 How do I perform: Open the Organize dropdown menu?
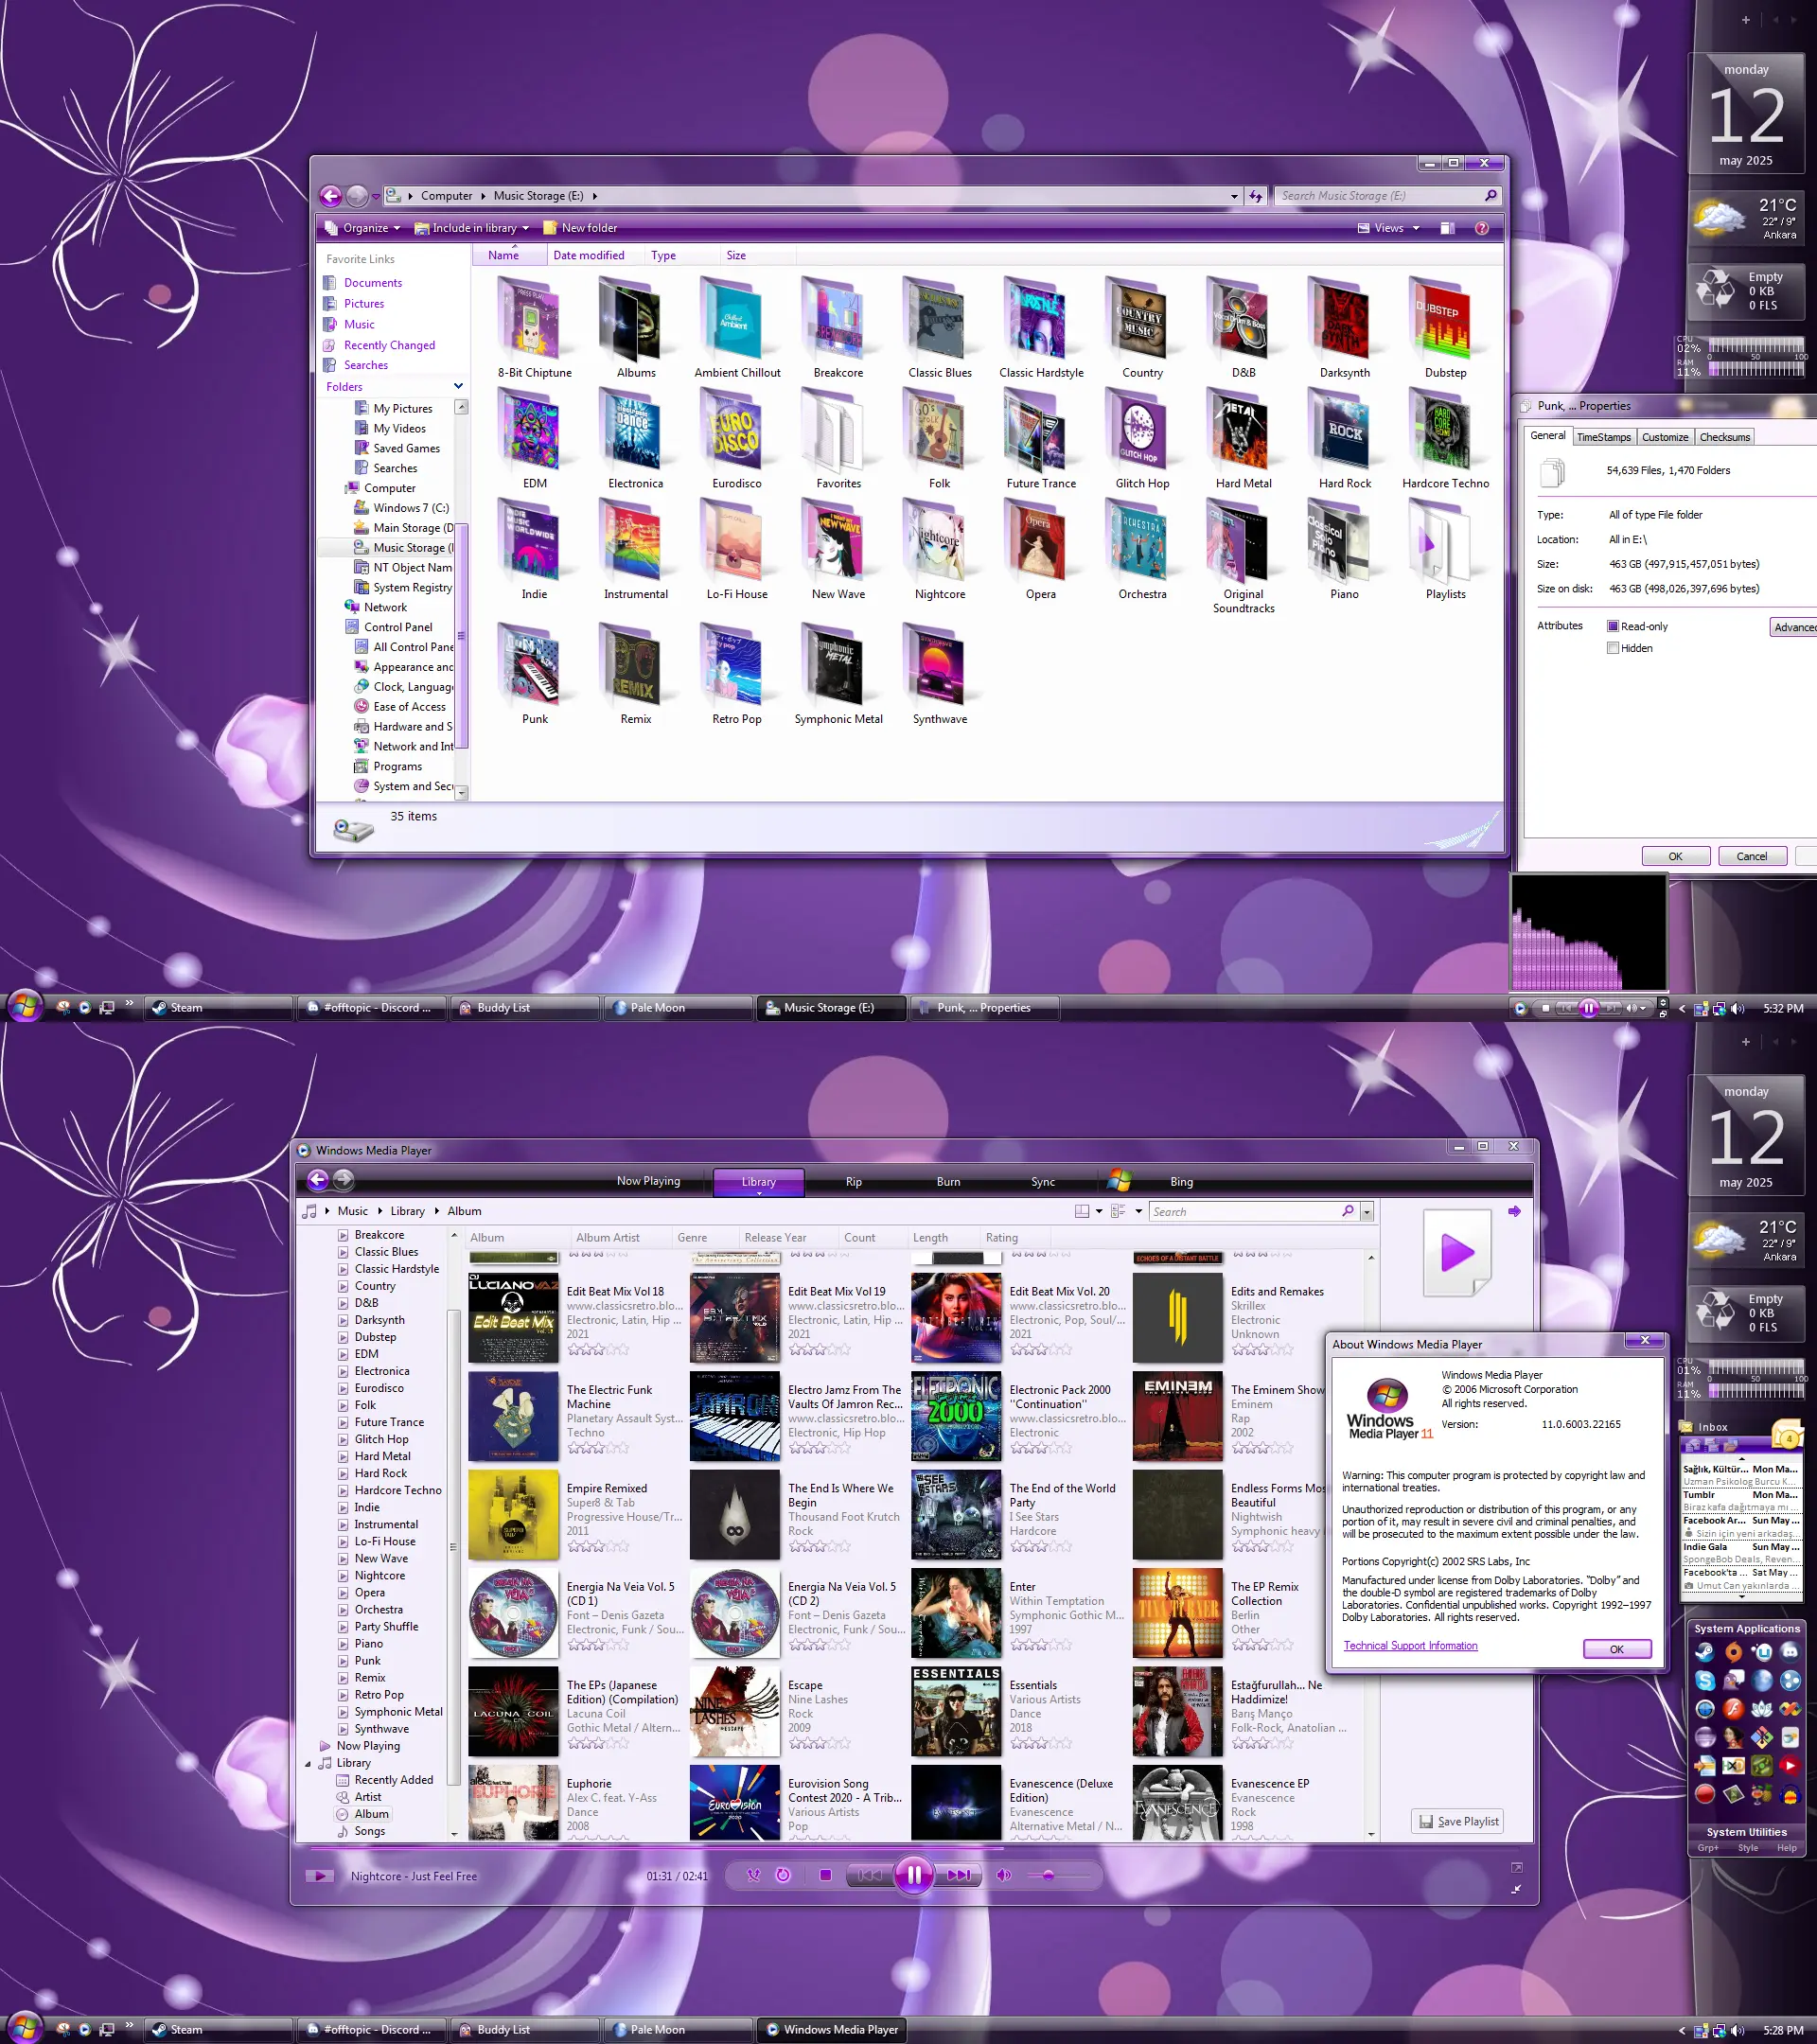[362, 228]
